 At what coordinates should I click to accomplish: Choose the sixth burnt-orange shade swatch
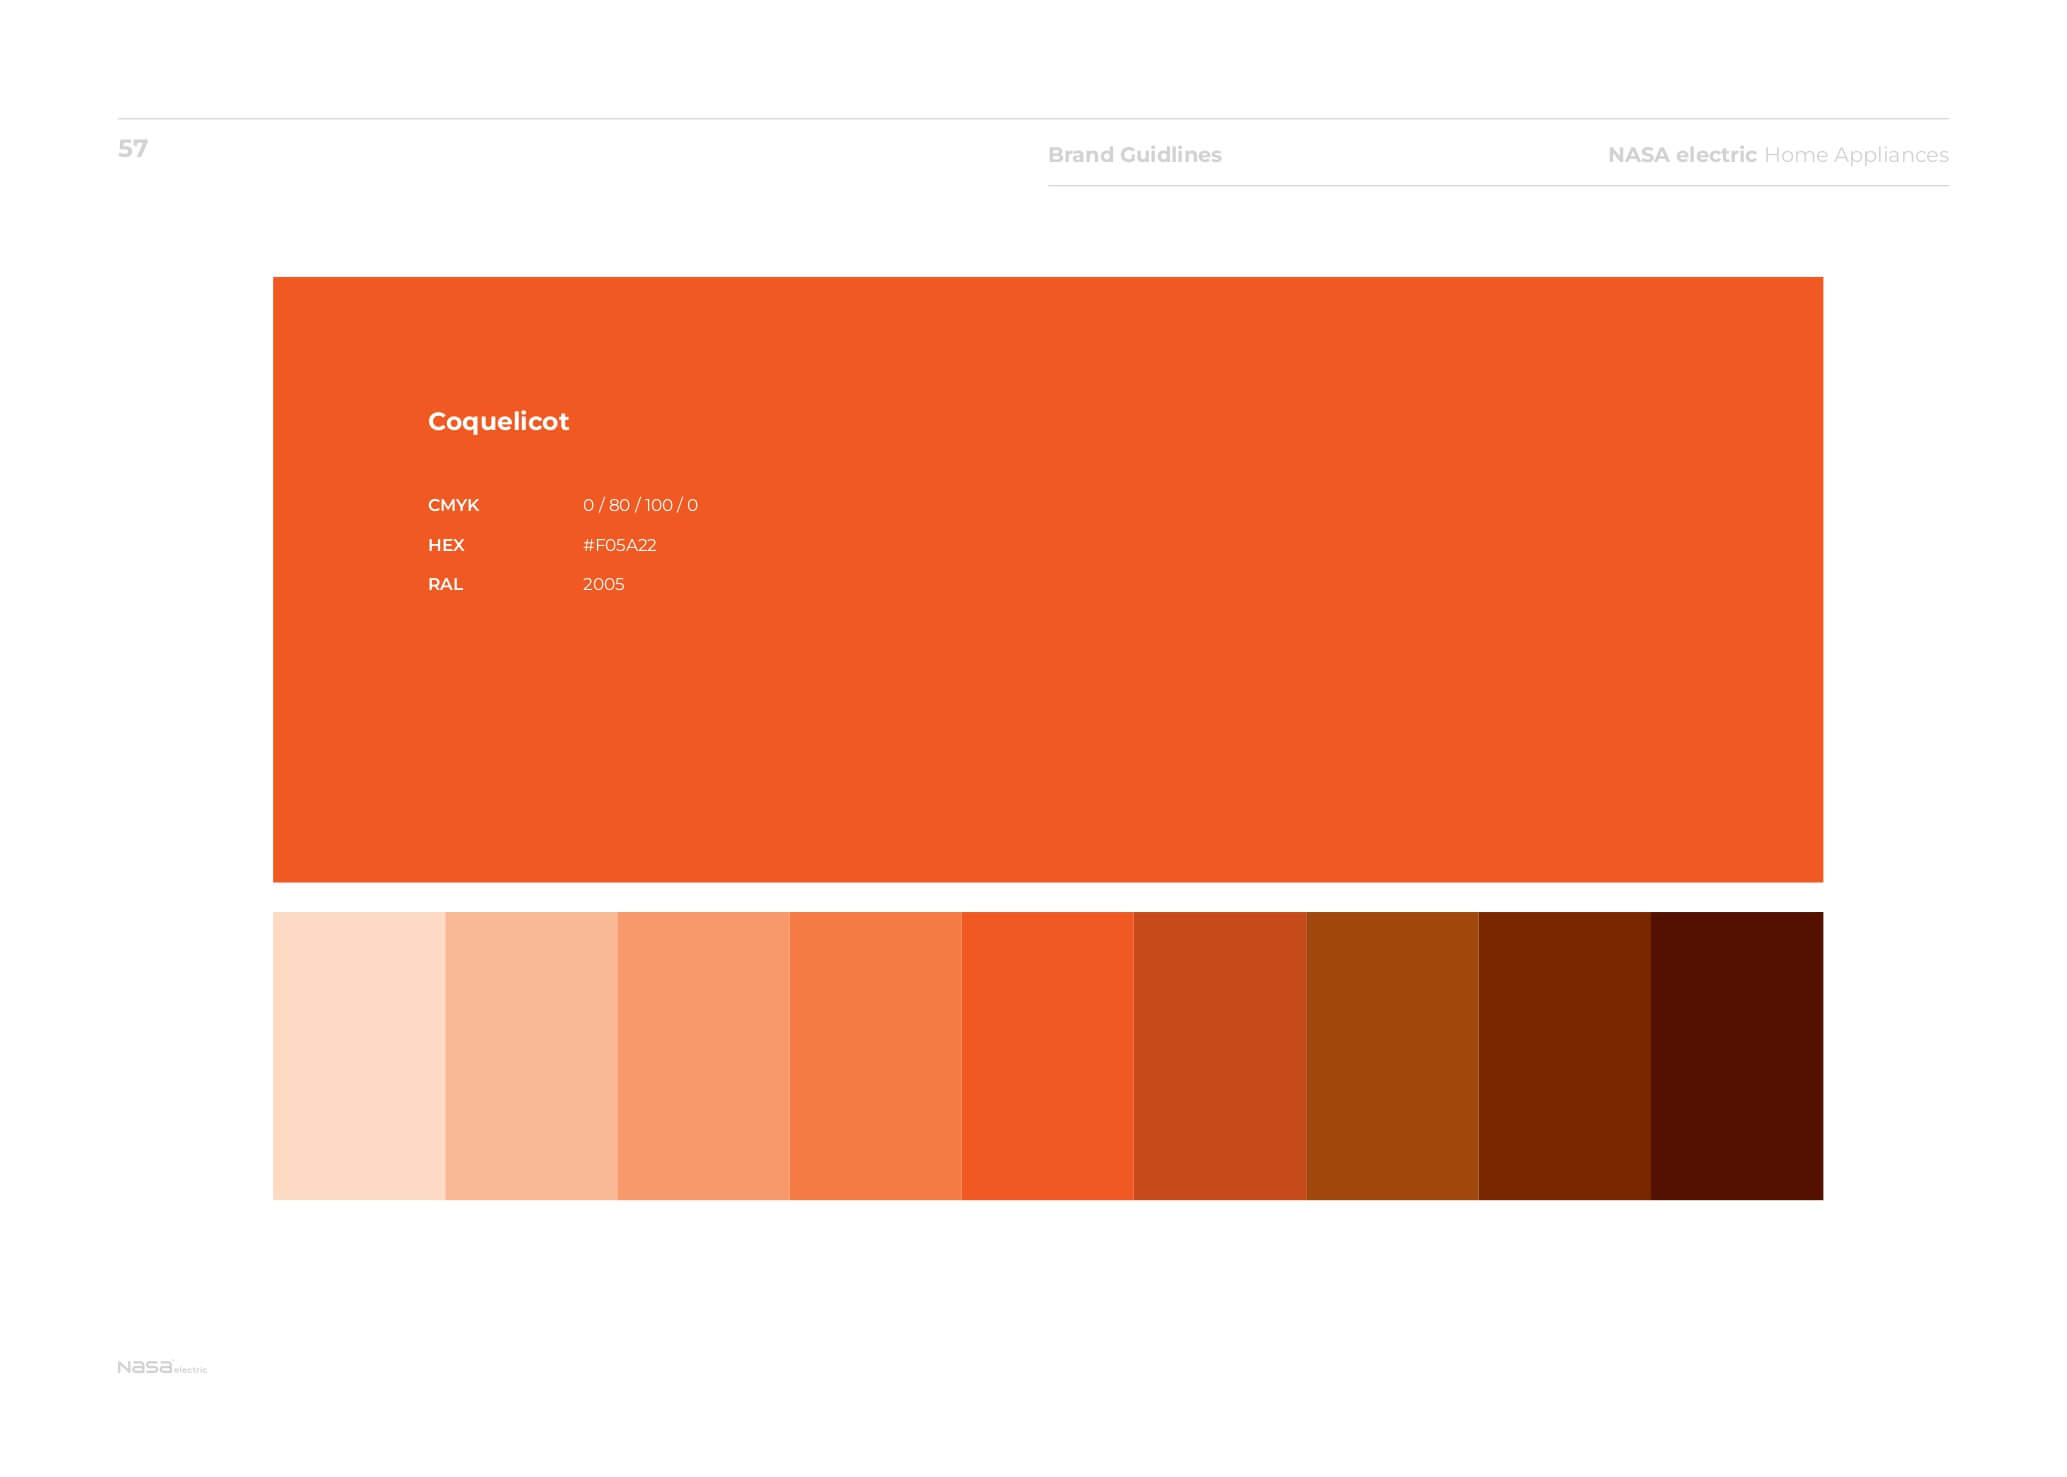1220,1056
